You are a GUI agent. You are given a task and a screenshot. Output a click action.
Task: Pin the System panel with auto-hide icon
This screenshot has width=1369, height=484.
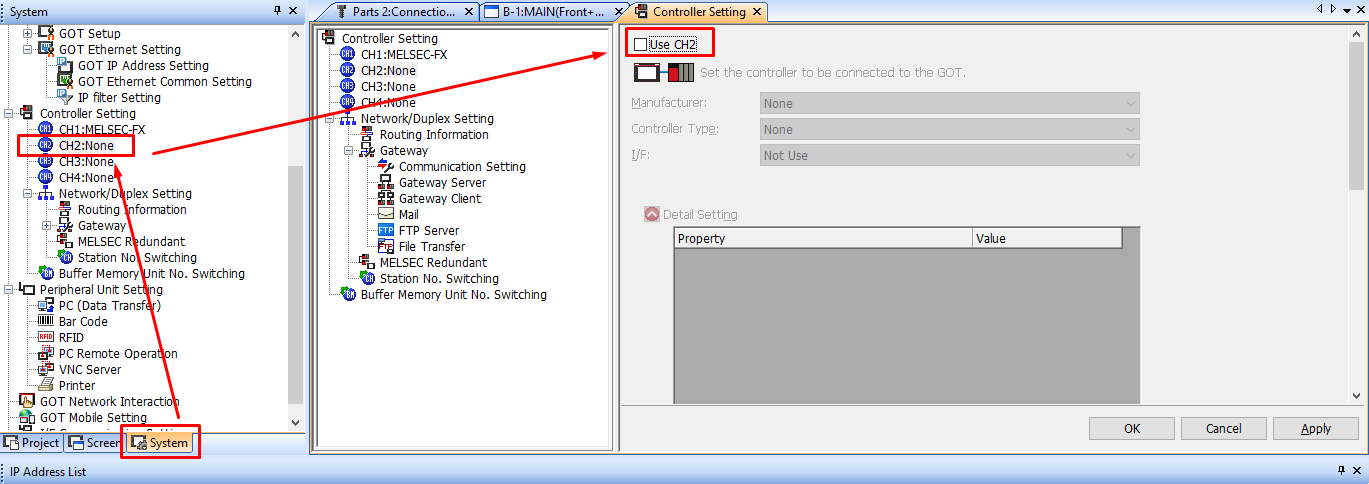tap(277, 11)
